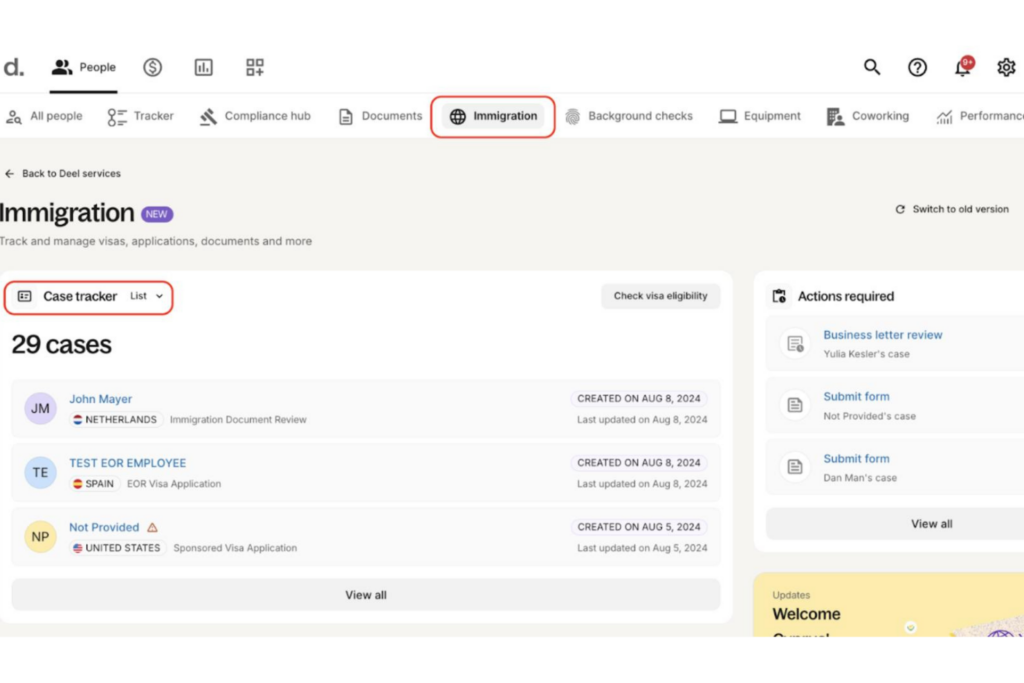
Task: Click the 29 cases heading
Action: click(61, 344)
